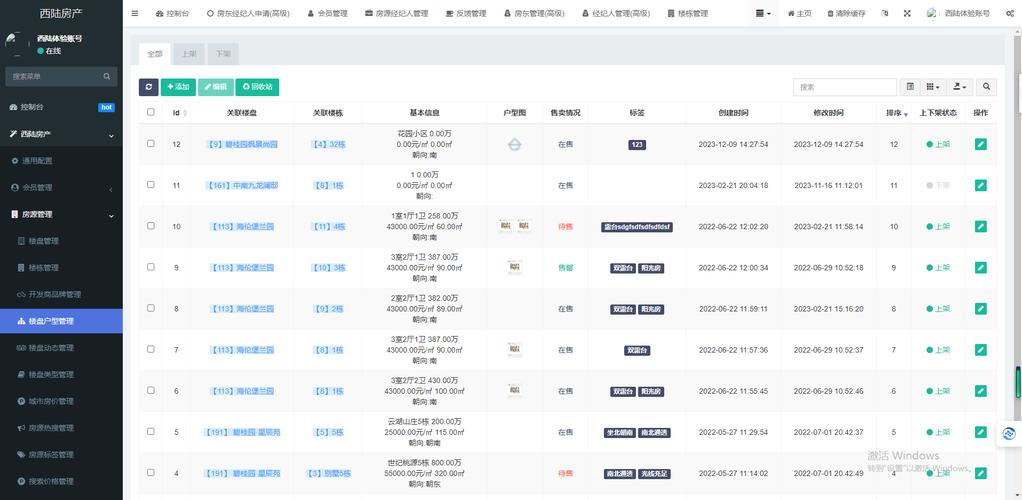Click the green 添加 button
Viewport: 1022px width, 500px height.
coord(178,87)
